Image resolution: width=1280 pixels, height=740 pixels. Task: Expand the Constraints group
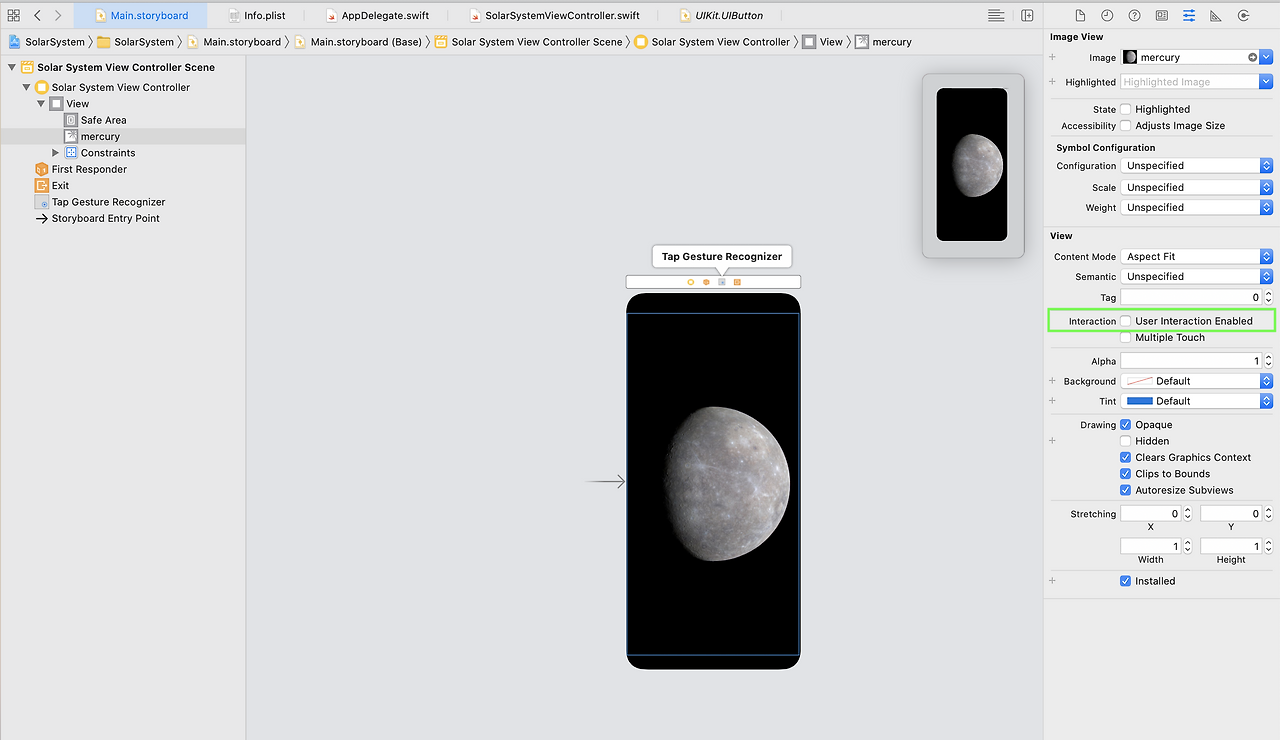point(56,153)
